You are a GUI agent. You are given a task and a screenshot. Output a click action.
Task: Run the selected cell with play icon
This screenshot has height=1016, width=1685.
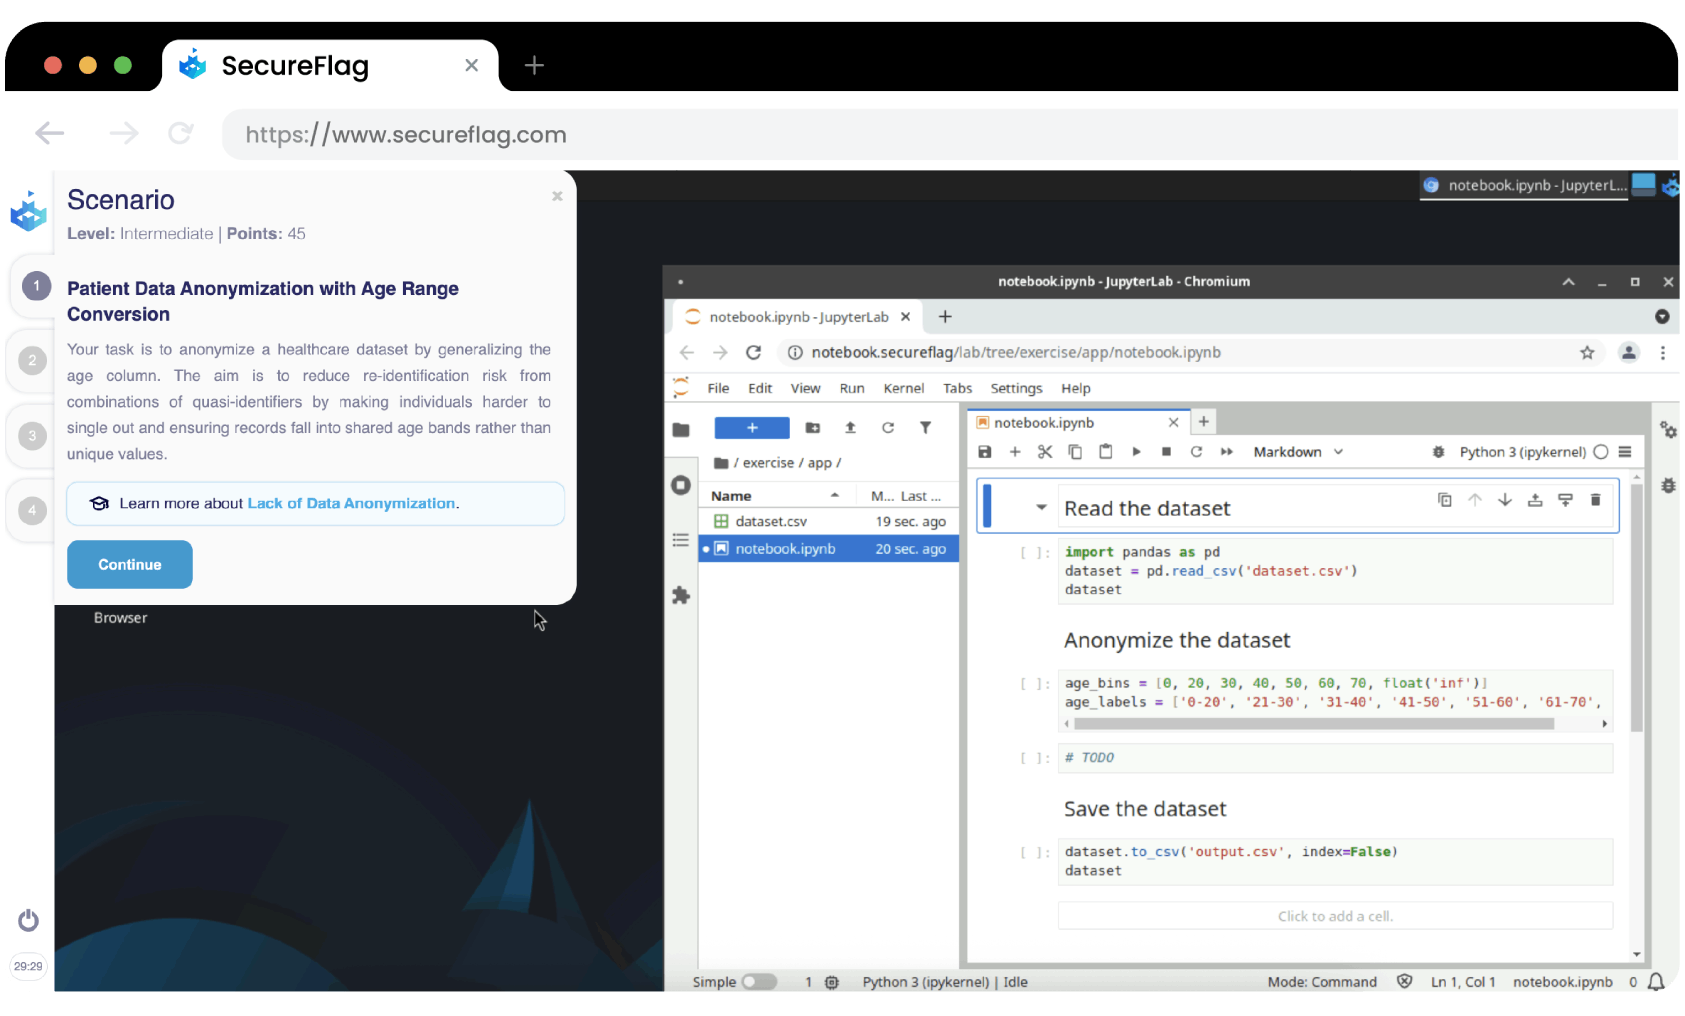(x=1136, y=452)
